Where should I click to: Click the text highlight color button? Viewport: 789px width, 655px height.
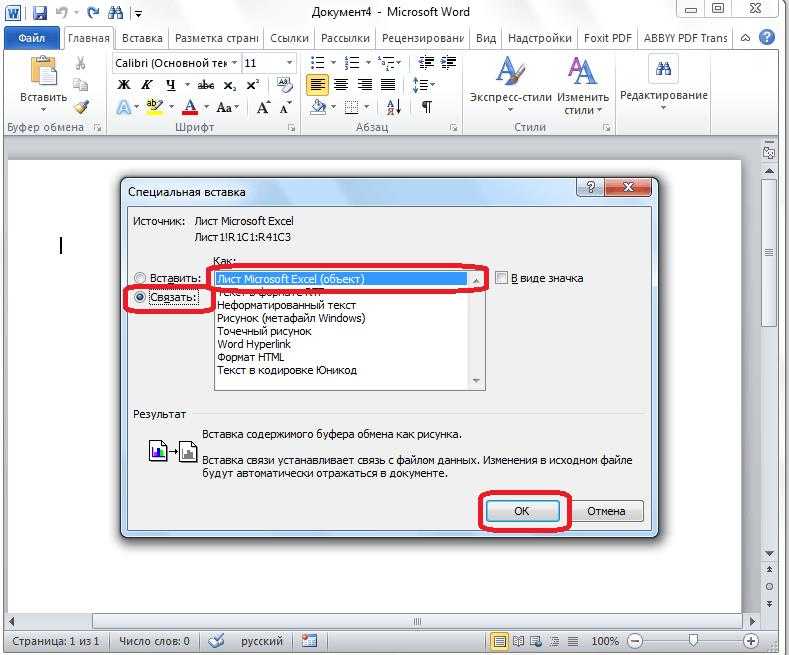154,107
